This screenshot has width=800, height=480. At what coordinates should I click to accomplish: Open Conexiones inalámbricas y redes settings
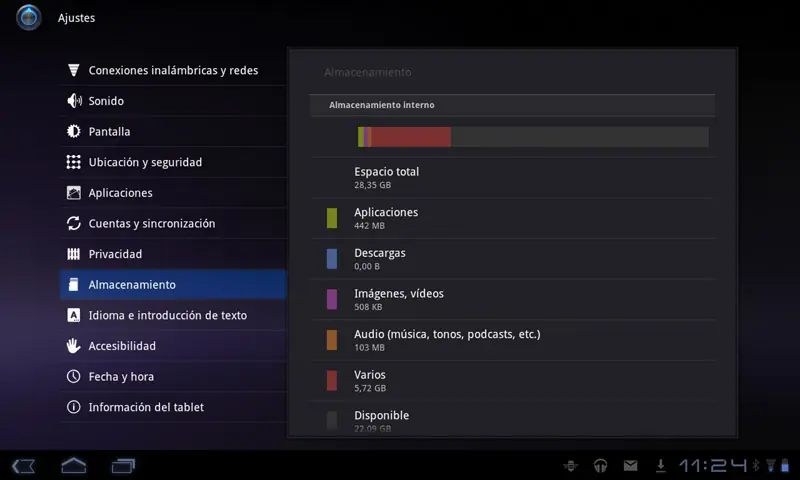[173, 70]
